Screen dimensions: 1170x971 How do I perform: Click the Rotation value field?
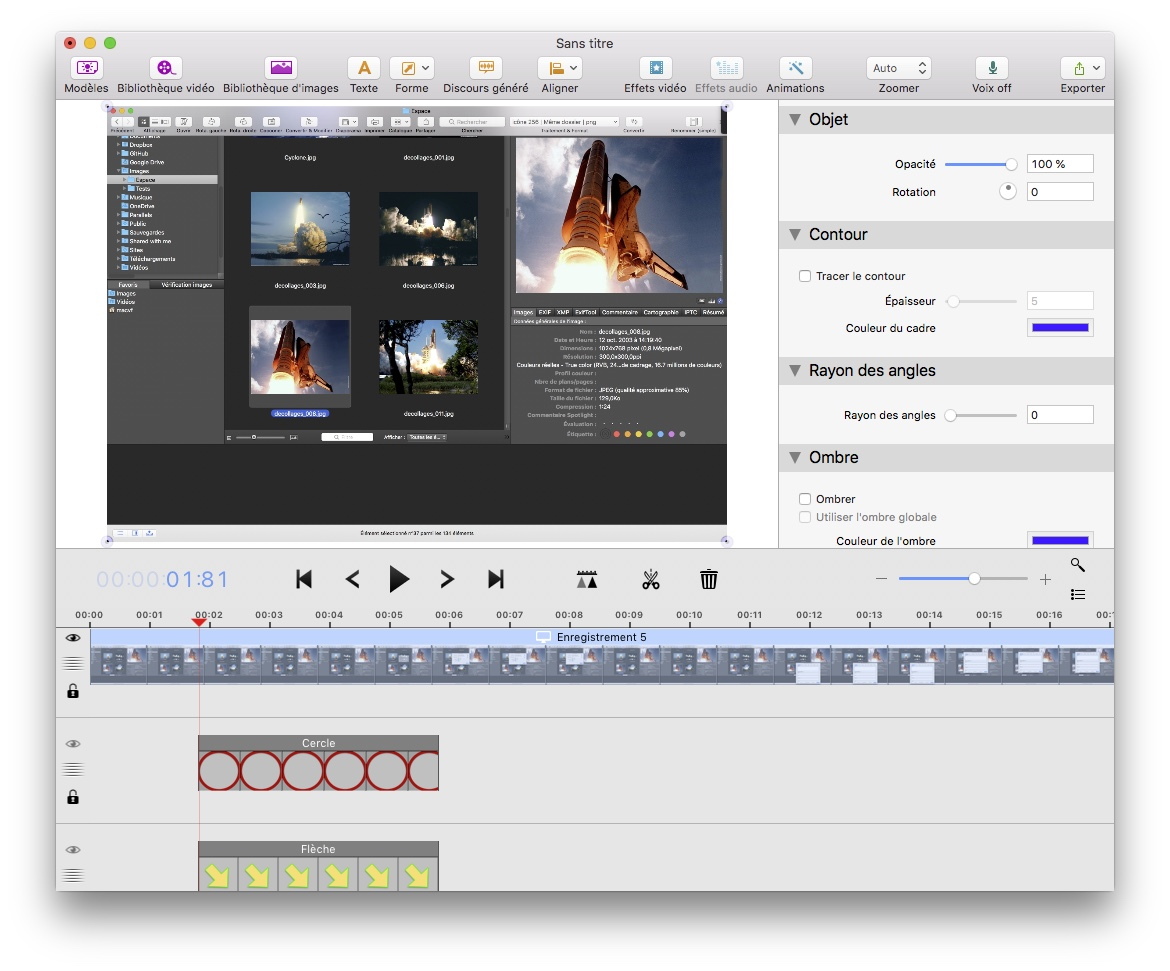1060,192
